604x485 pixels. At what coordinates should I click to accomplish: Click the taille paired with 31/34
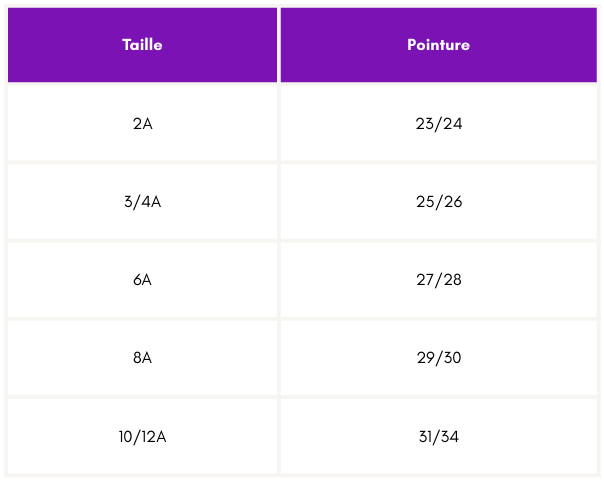tap(142, 436)
